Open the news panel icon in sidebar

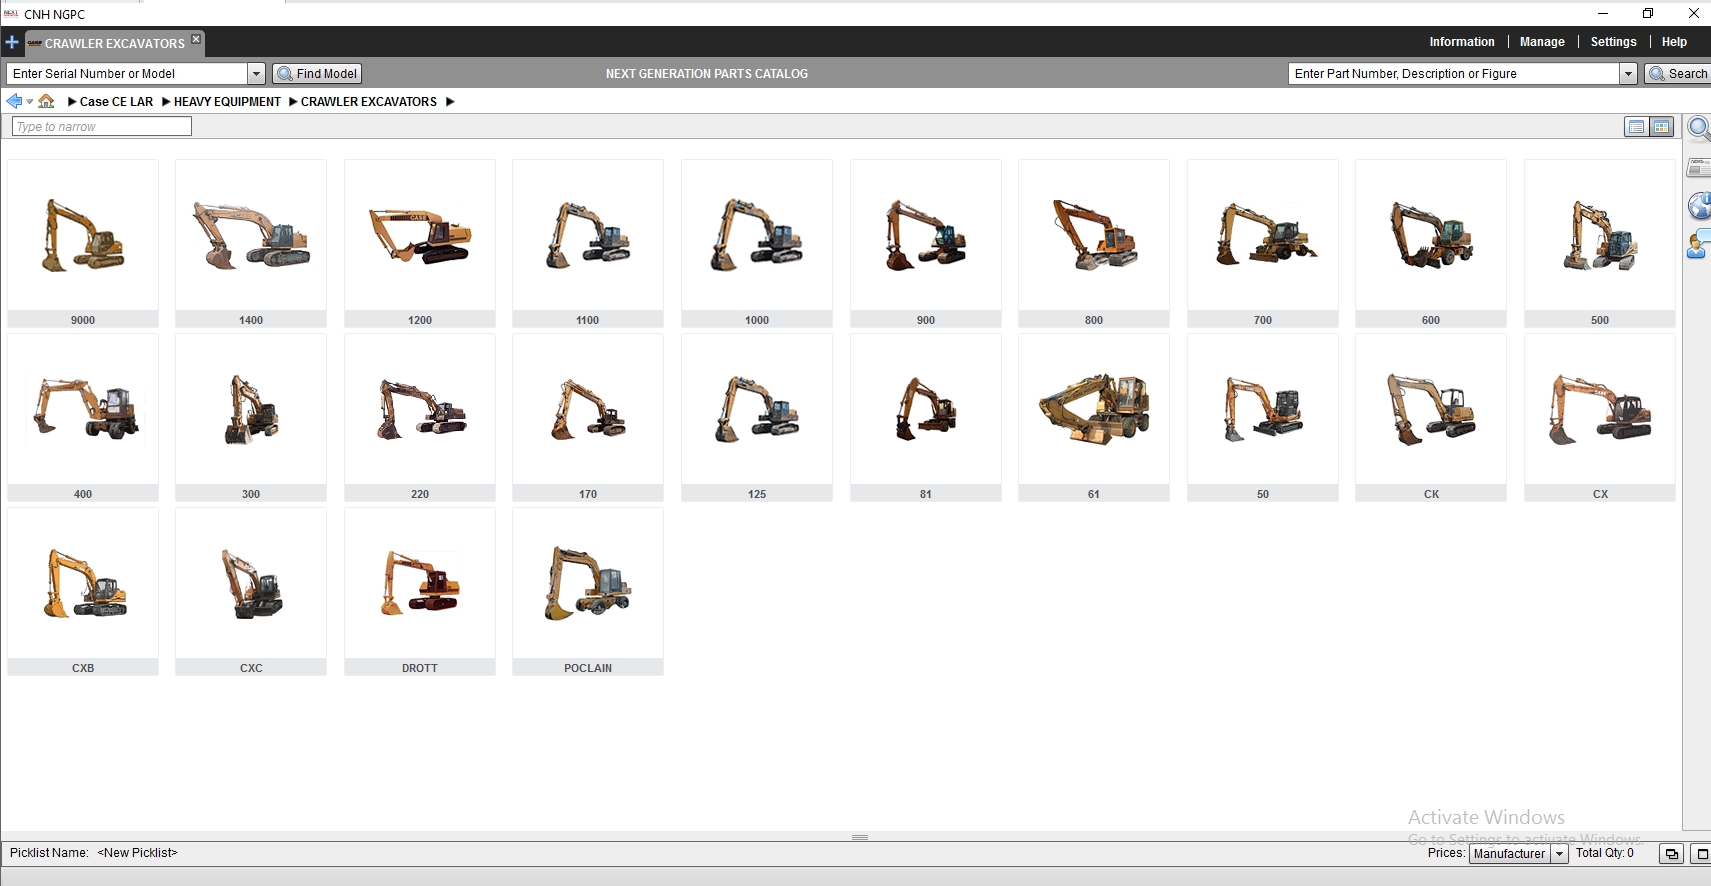coord(1698,167)
